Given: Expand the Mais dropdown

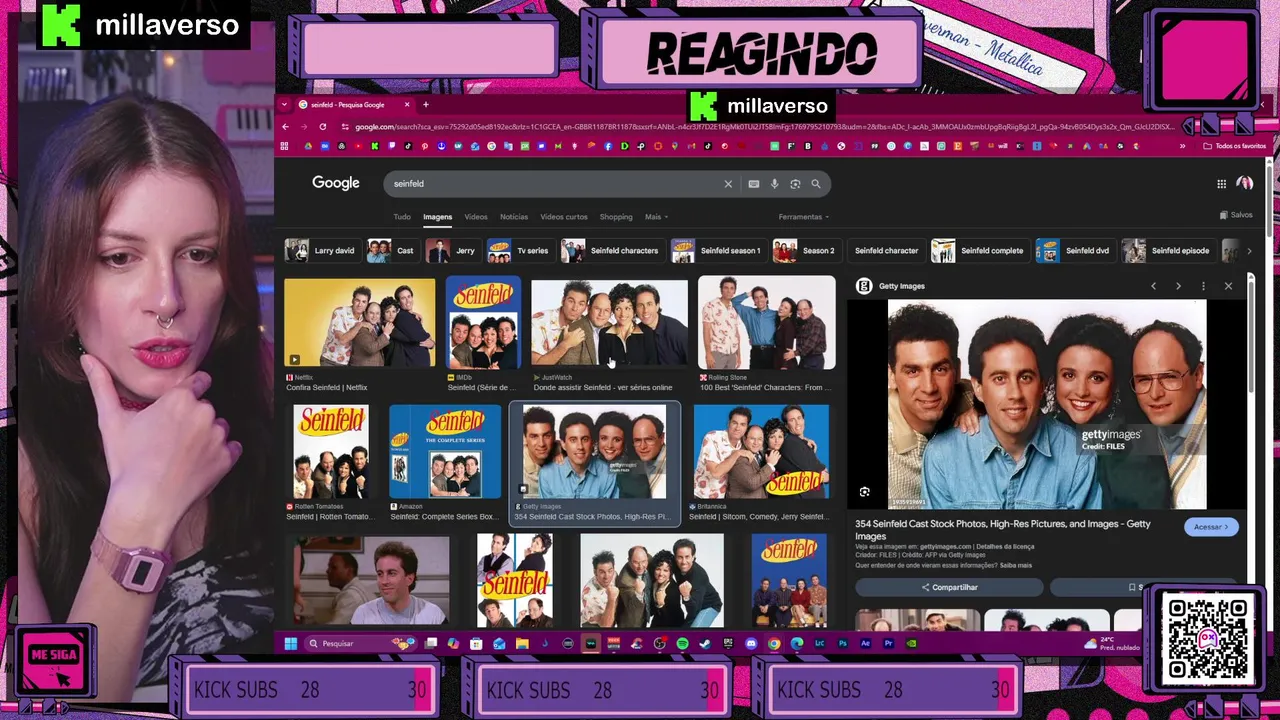Looking at the screenshot, I should click(x=656, y=217).
